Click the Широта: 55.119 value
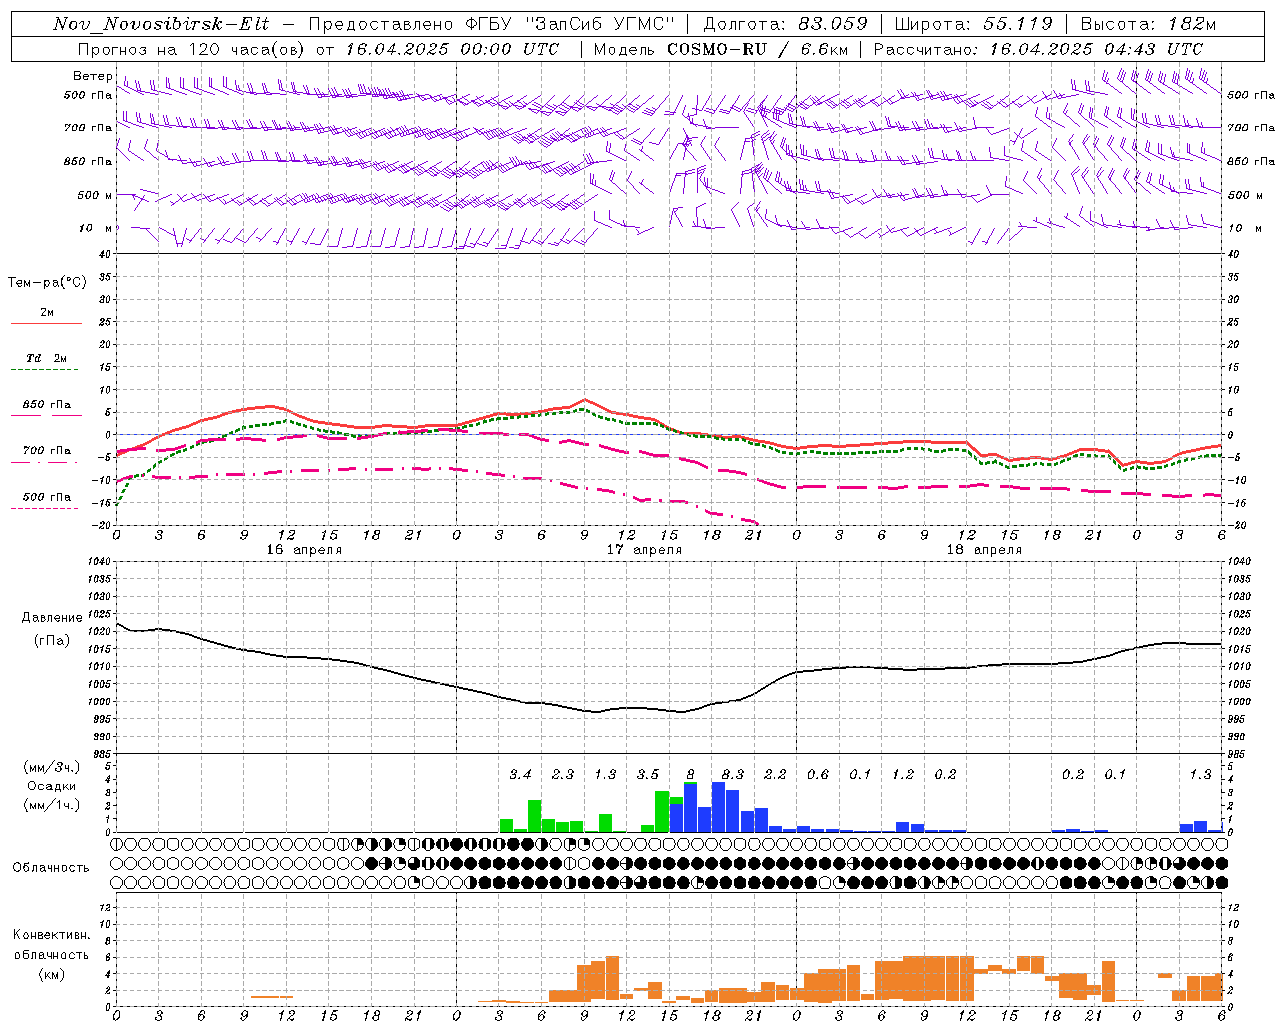This screenshot has width=1280, height=1024. click(x=973, y=24)
